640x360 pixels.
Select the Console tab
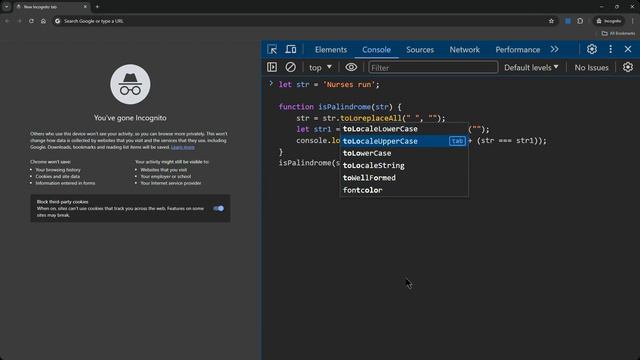pos(376,50)
